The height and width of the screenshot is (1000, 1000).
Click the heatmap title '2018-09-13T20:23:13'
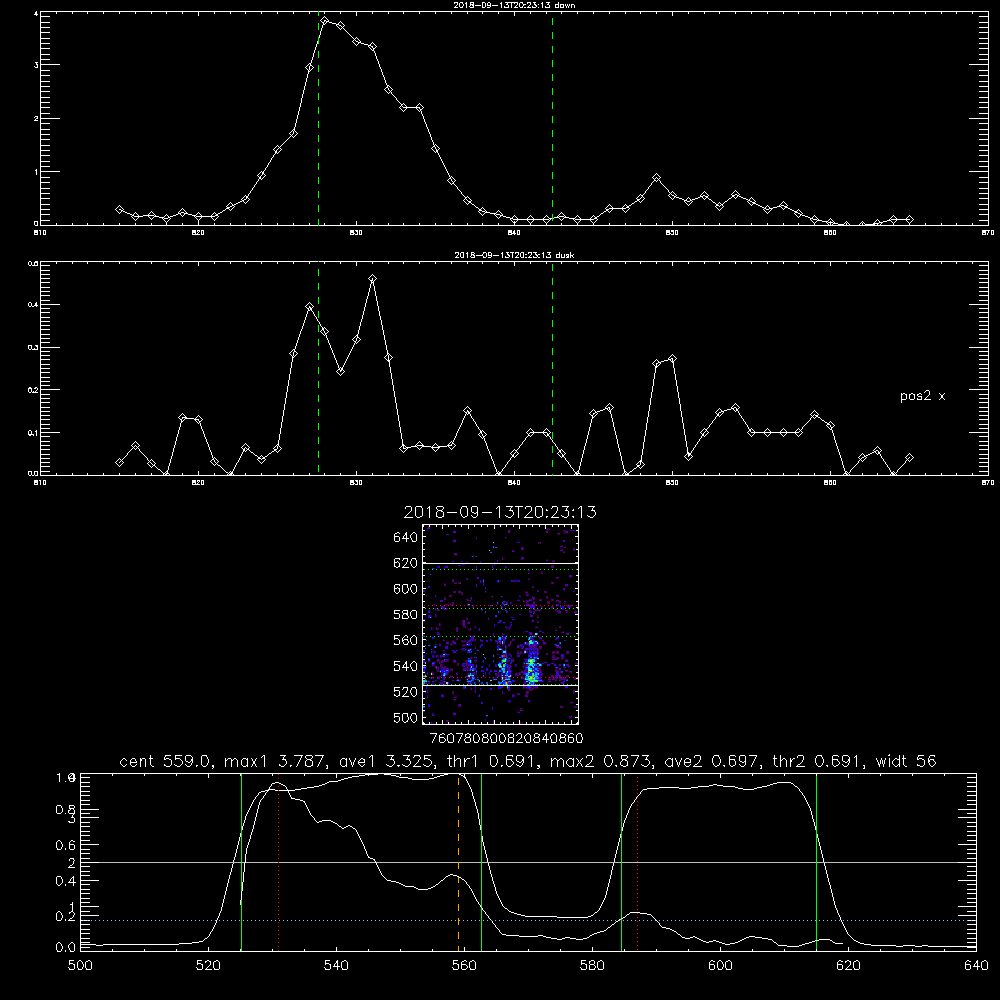500,512
